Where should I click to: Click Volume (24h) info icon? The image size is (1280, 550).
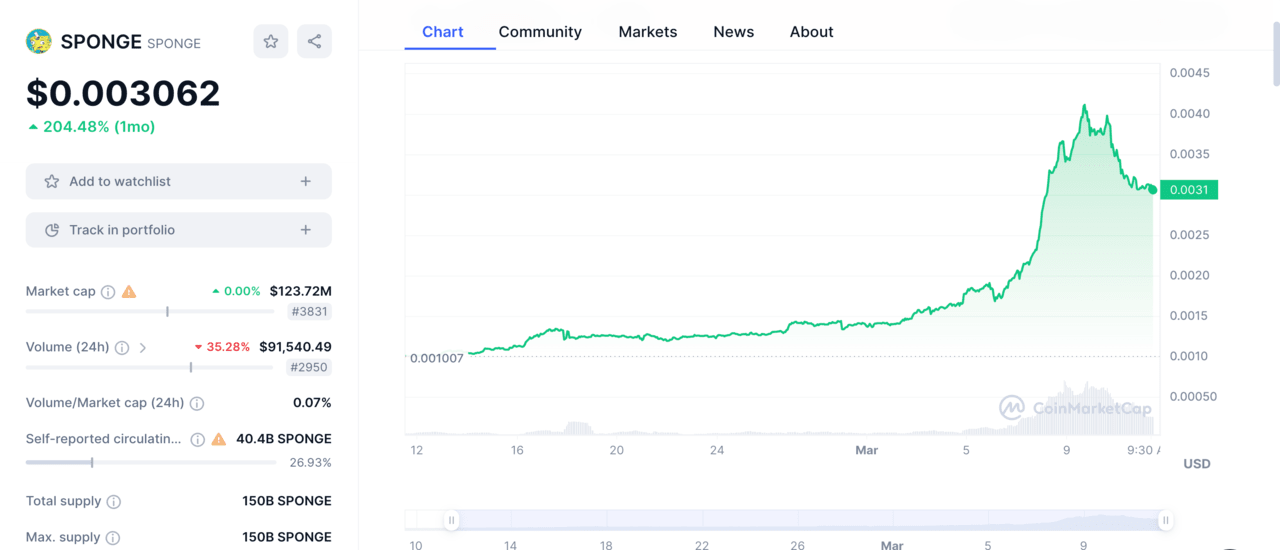122,348
